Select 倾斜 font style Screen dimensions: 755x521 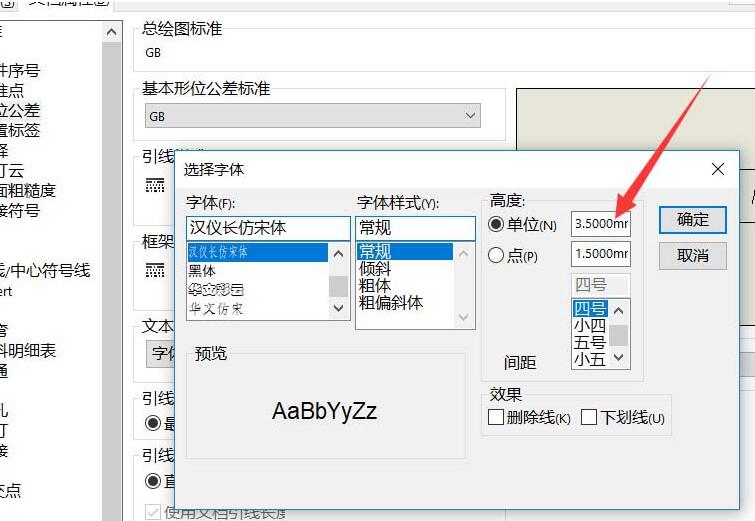click(404, 268)
